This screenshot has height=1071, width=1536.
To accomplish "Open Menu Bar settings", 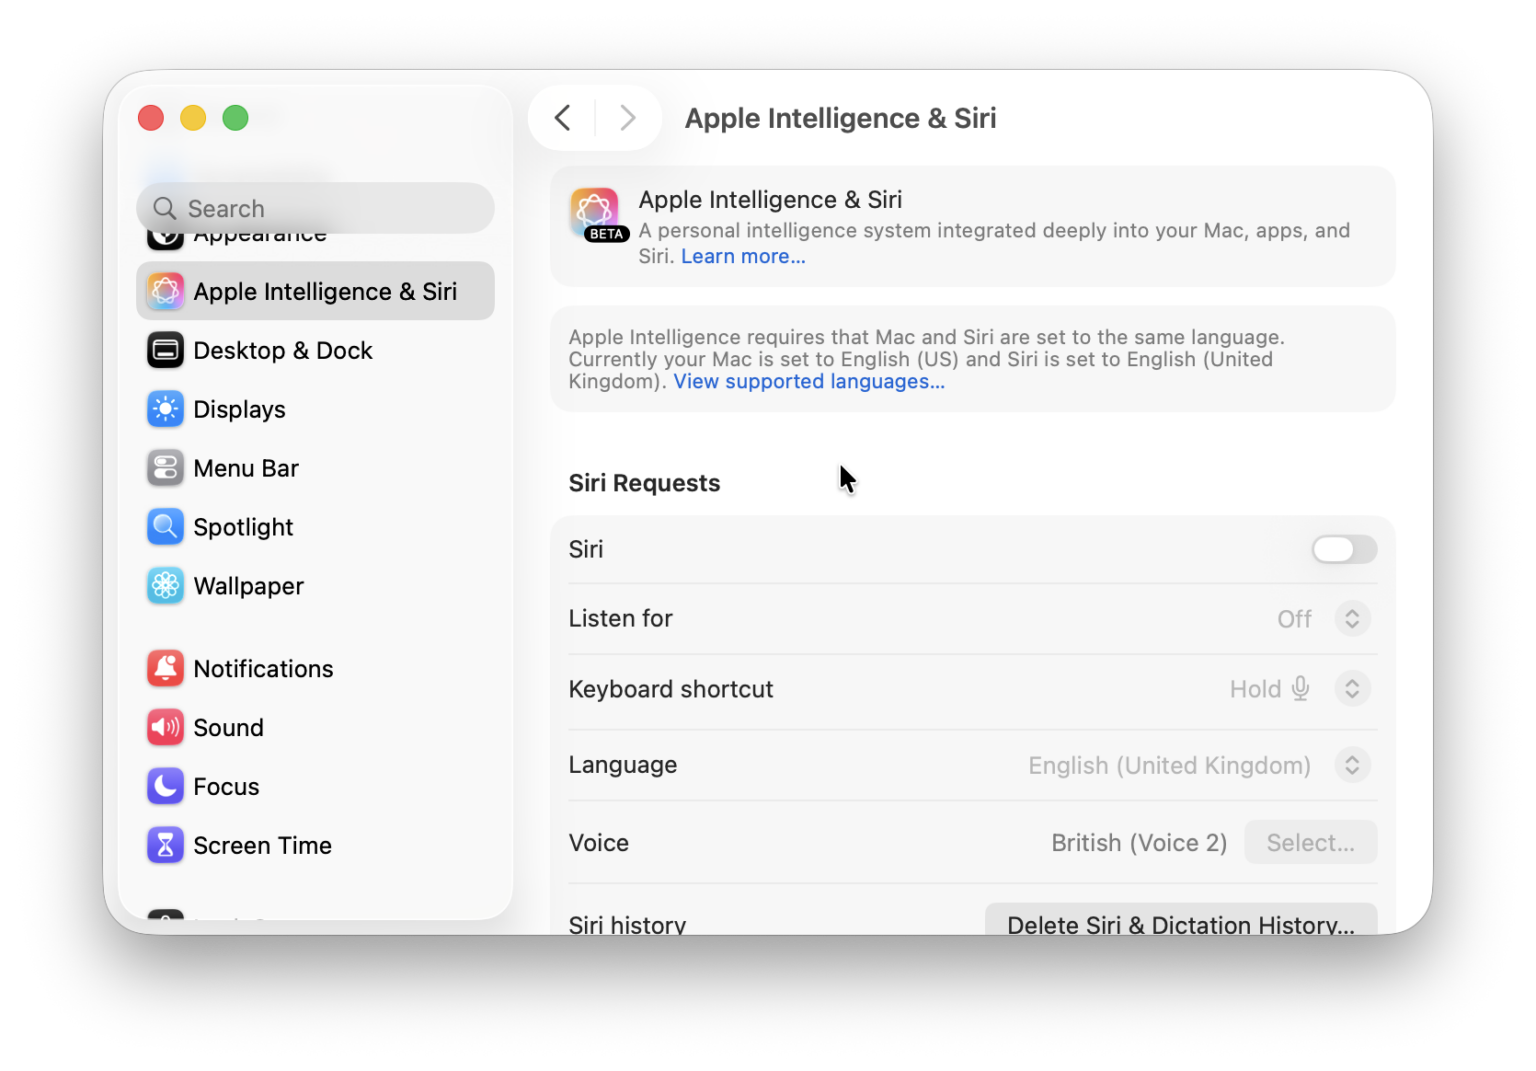I will 315,468.
